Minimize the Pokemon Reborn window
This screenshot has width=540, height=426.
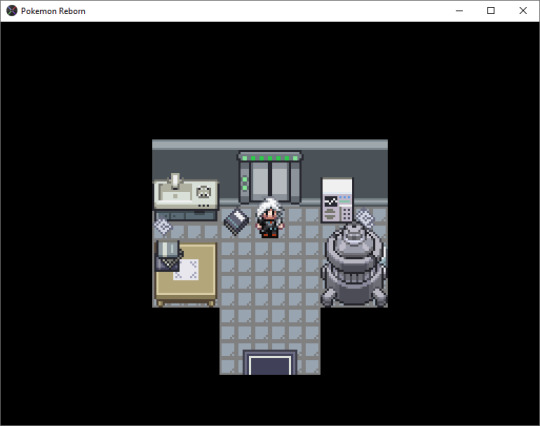[459, 11]
